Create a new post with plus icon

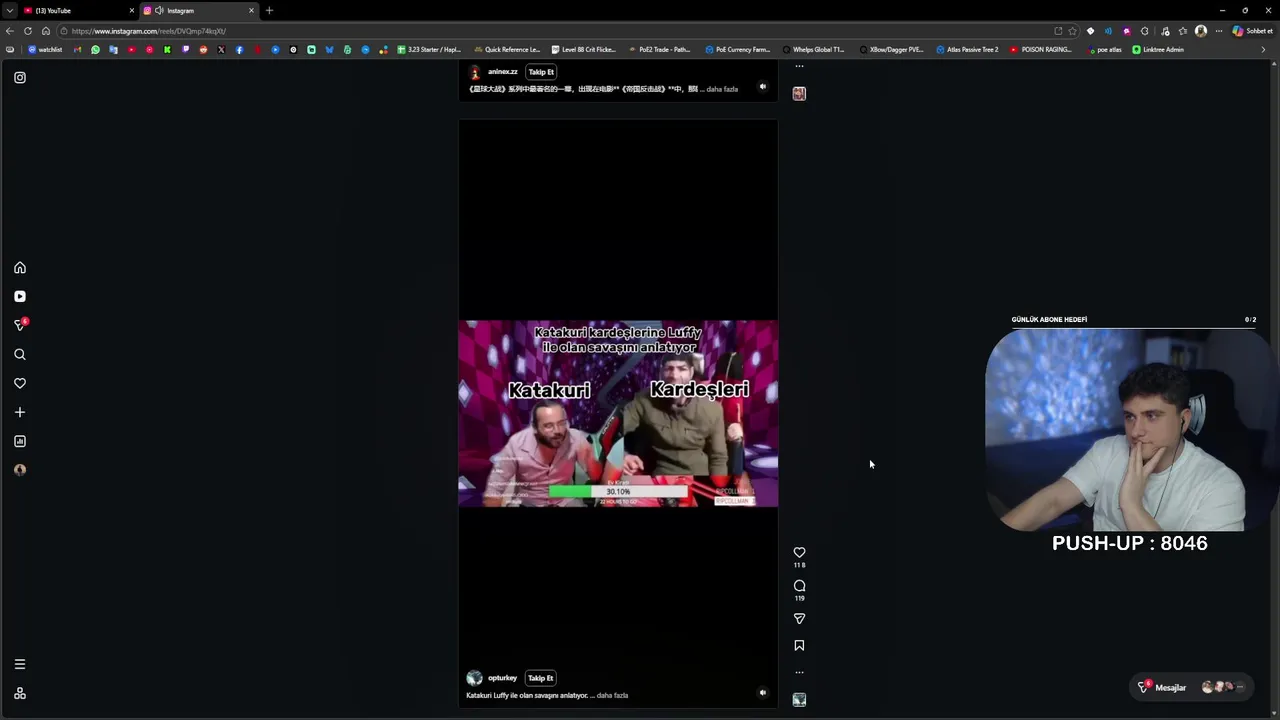click(20, 413)
